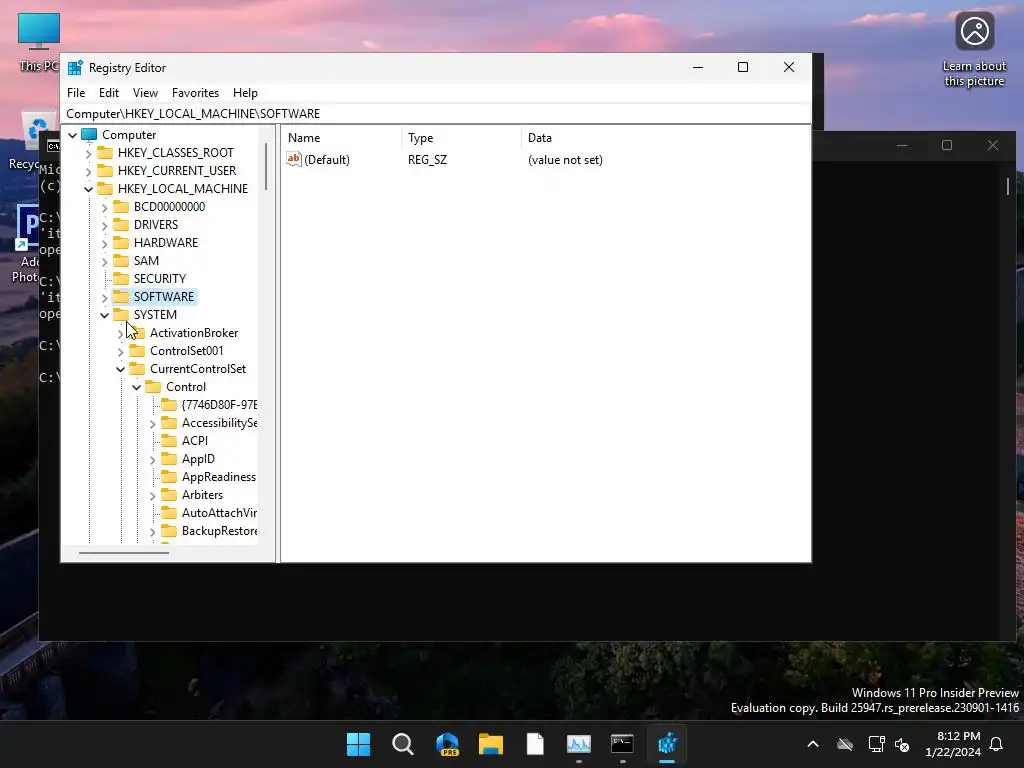Select the AutoAttachVir key

click(219, 513)
